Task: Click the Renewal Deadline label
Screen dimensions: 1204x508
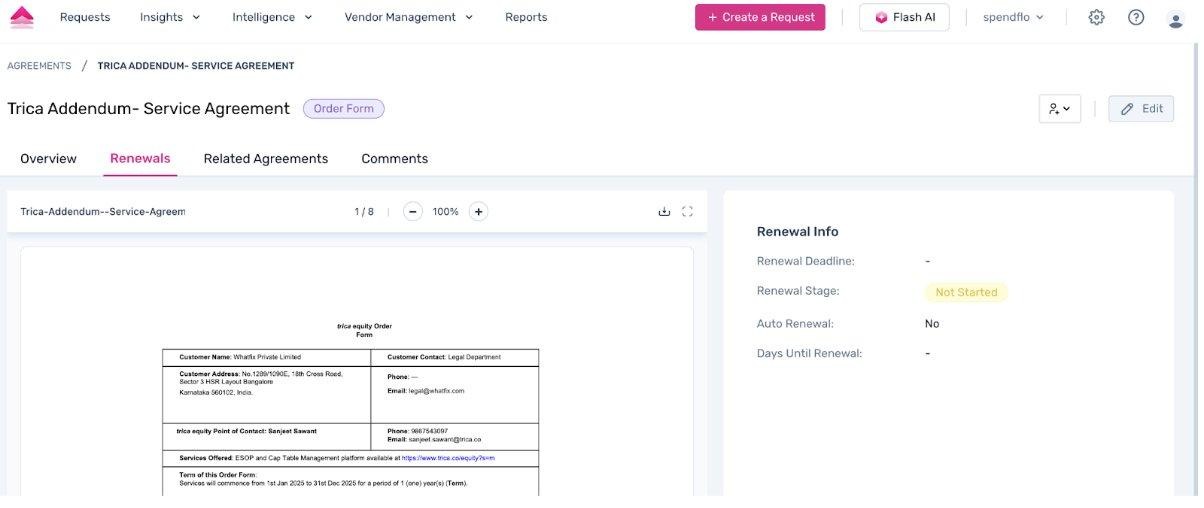Action: point(806,261)
